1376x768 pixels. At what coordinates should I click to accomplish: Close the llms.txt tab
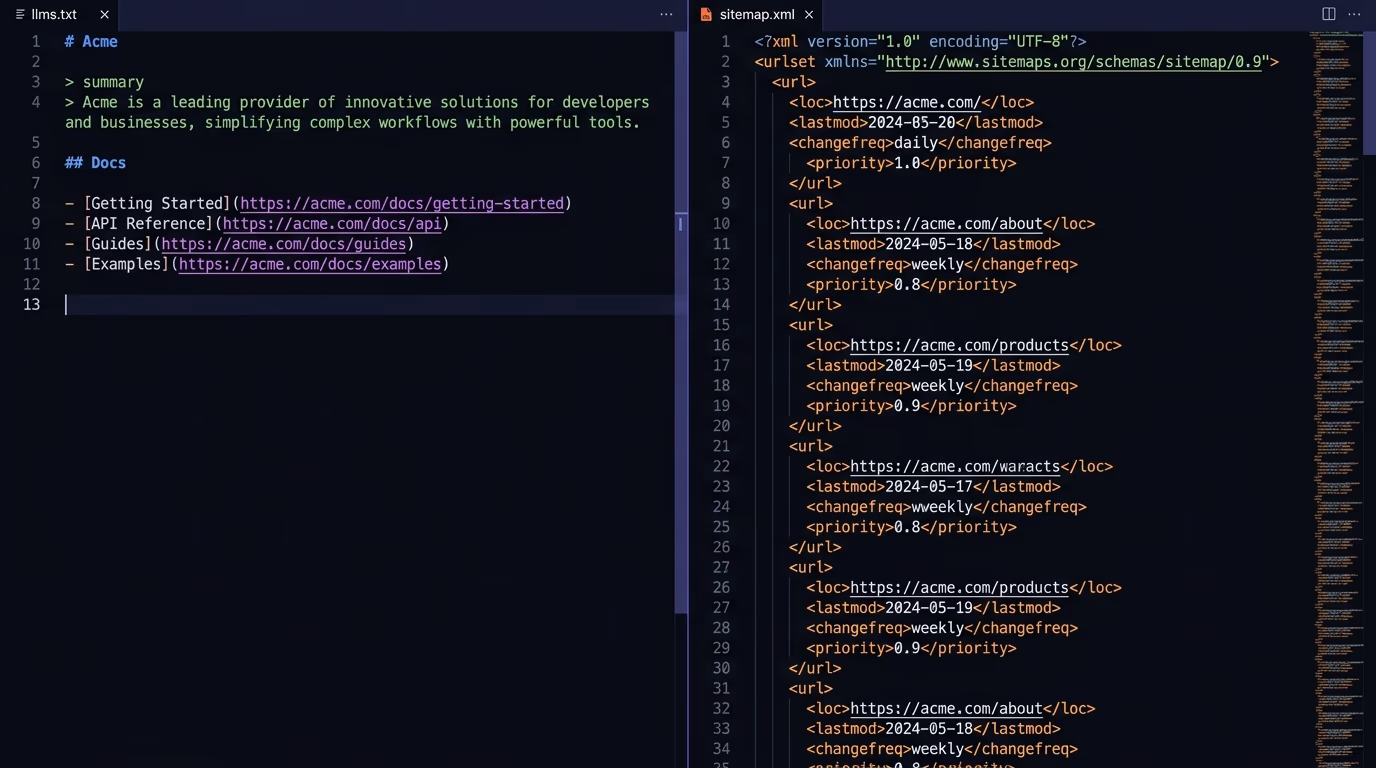[x=104, y=14]
